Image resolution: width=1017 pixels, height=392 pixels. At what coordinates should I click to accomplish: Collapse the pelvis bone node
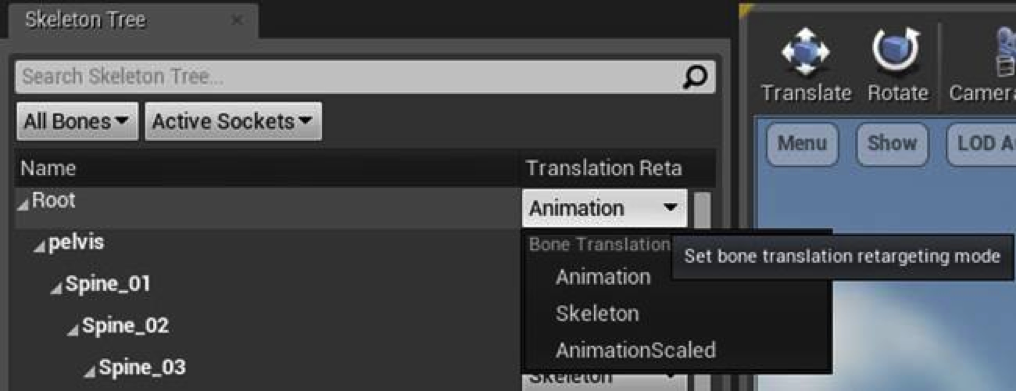[40, 247]
